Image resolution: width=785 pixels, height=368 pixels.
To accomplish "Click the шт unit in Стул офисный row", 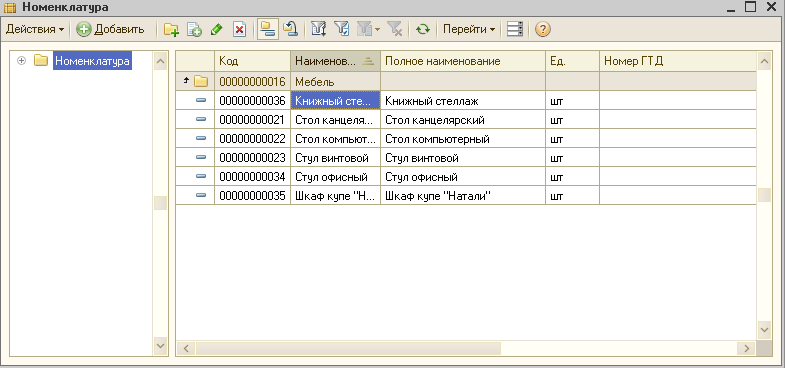I will pos(556,177).
